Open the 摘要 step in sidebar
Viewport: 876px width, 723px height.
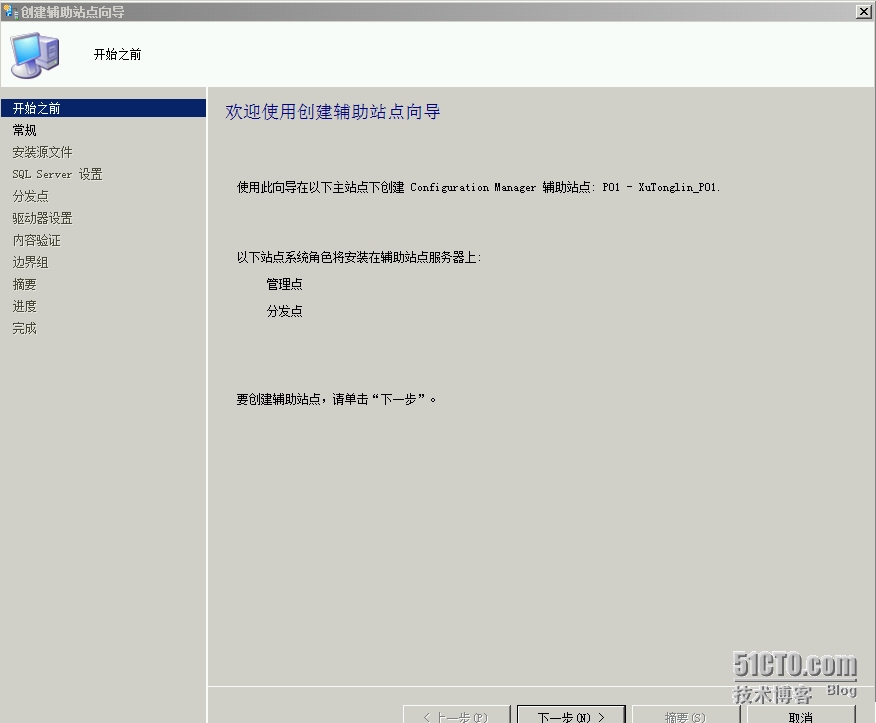(x=25, y=284)
